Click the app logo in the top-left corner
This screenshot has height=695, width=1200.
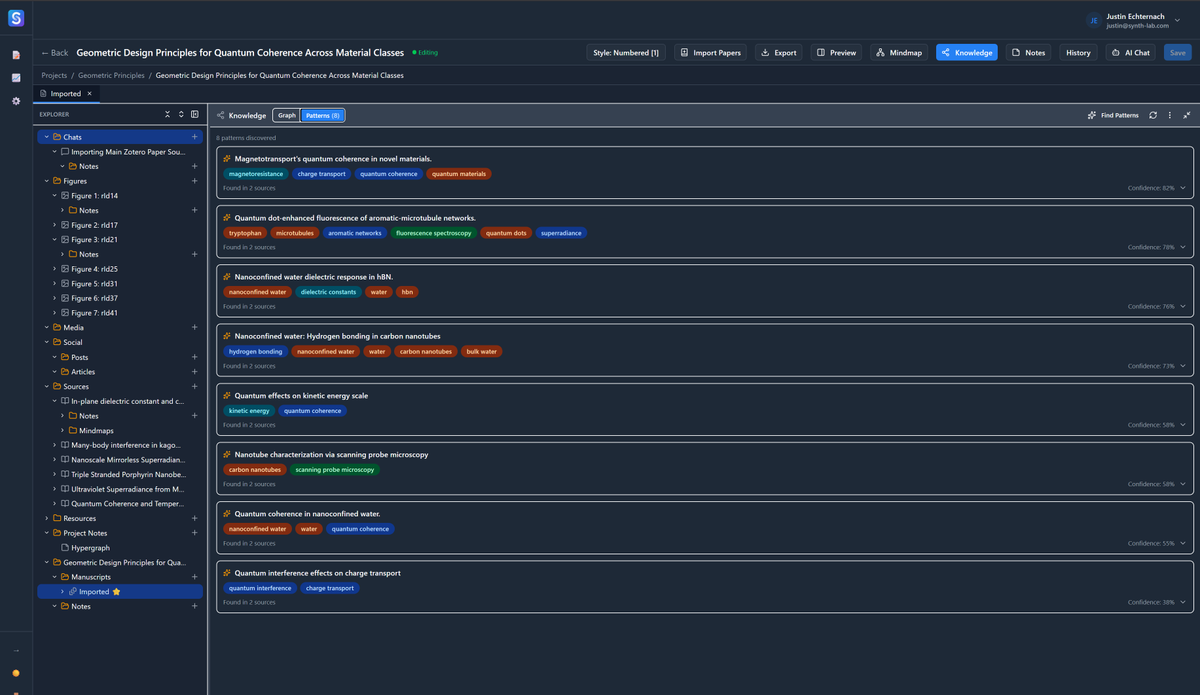click(16, 18)
